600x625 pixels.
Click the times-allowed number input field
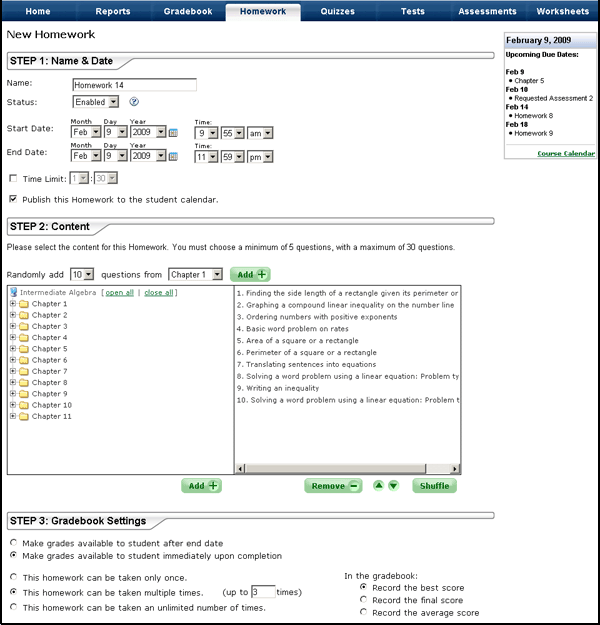click(263, 592)
